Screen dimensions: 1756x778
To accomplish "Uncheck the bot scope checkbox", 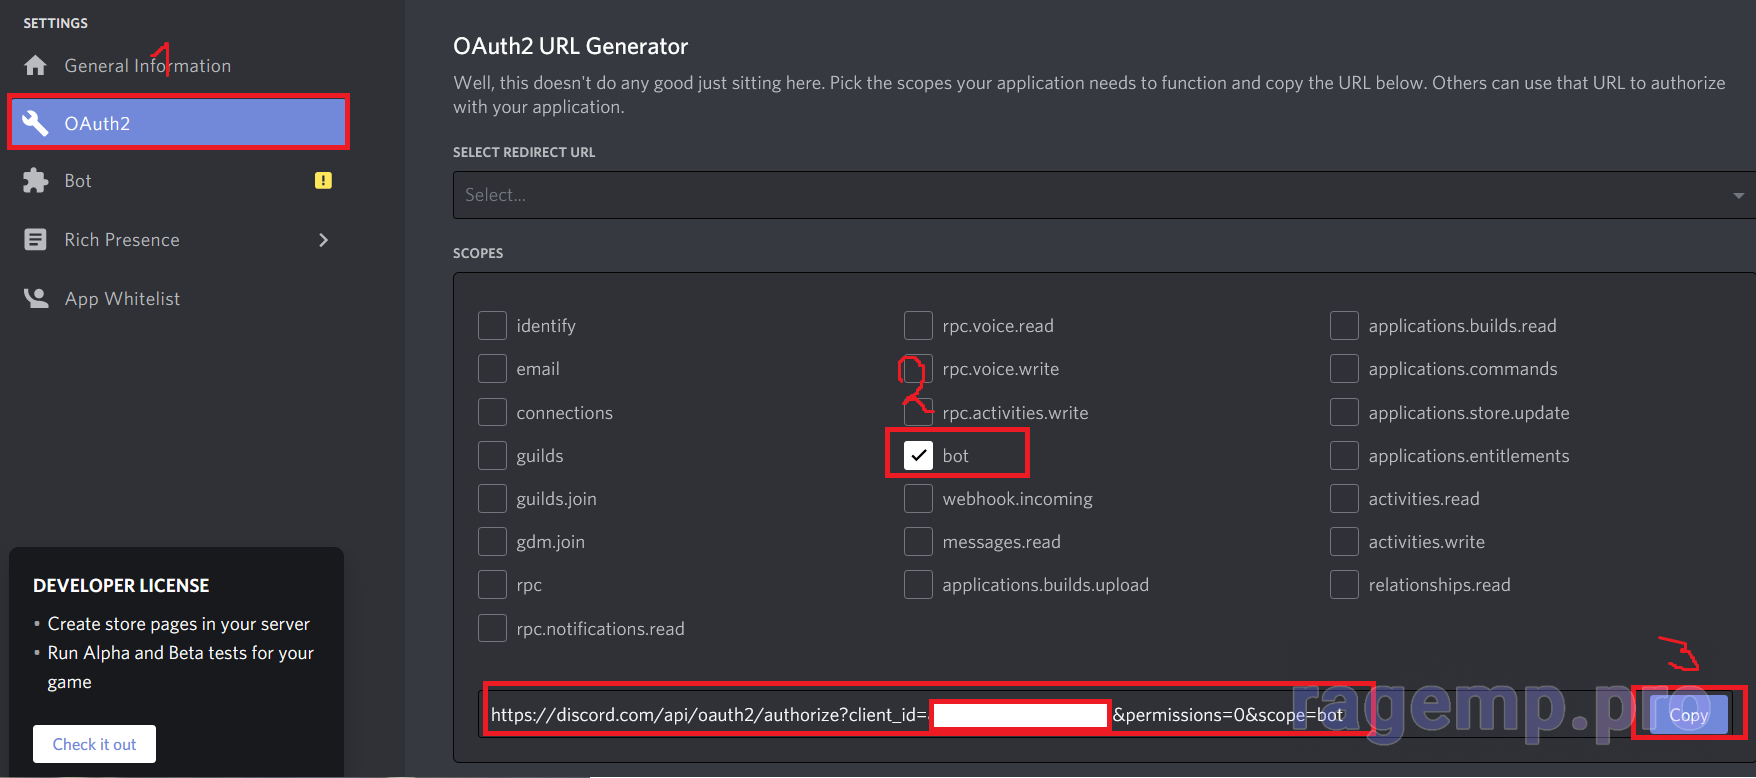I will click(x=918, y=456).
